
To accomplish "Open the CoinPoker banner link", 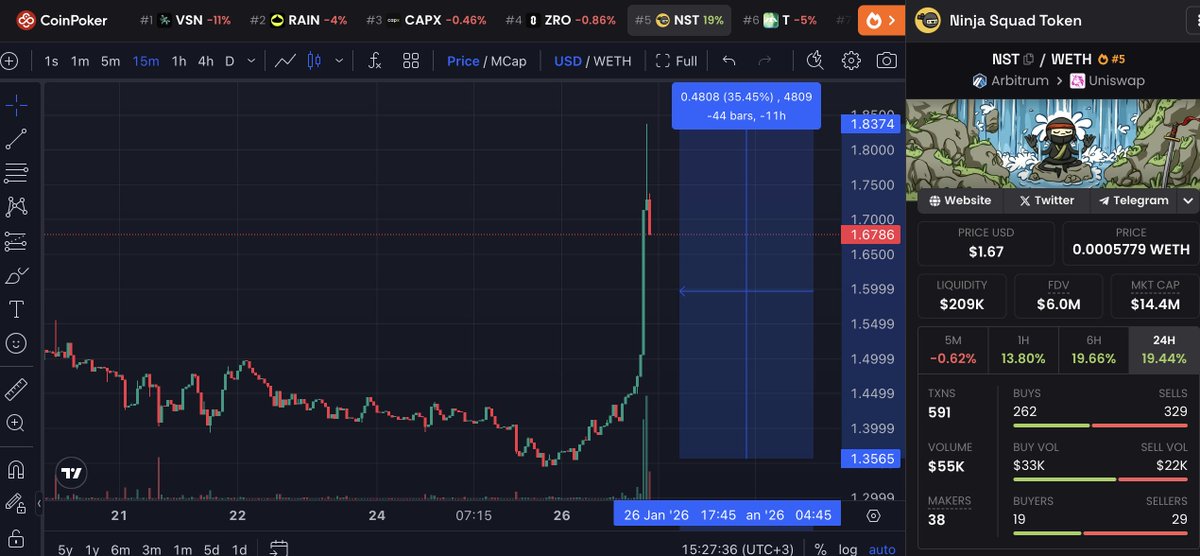I will click(61, 20).
